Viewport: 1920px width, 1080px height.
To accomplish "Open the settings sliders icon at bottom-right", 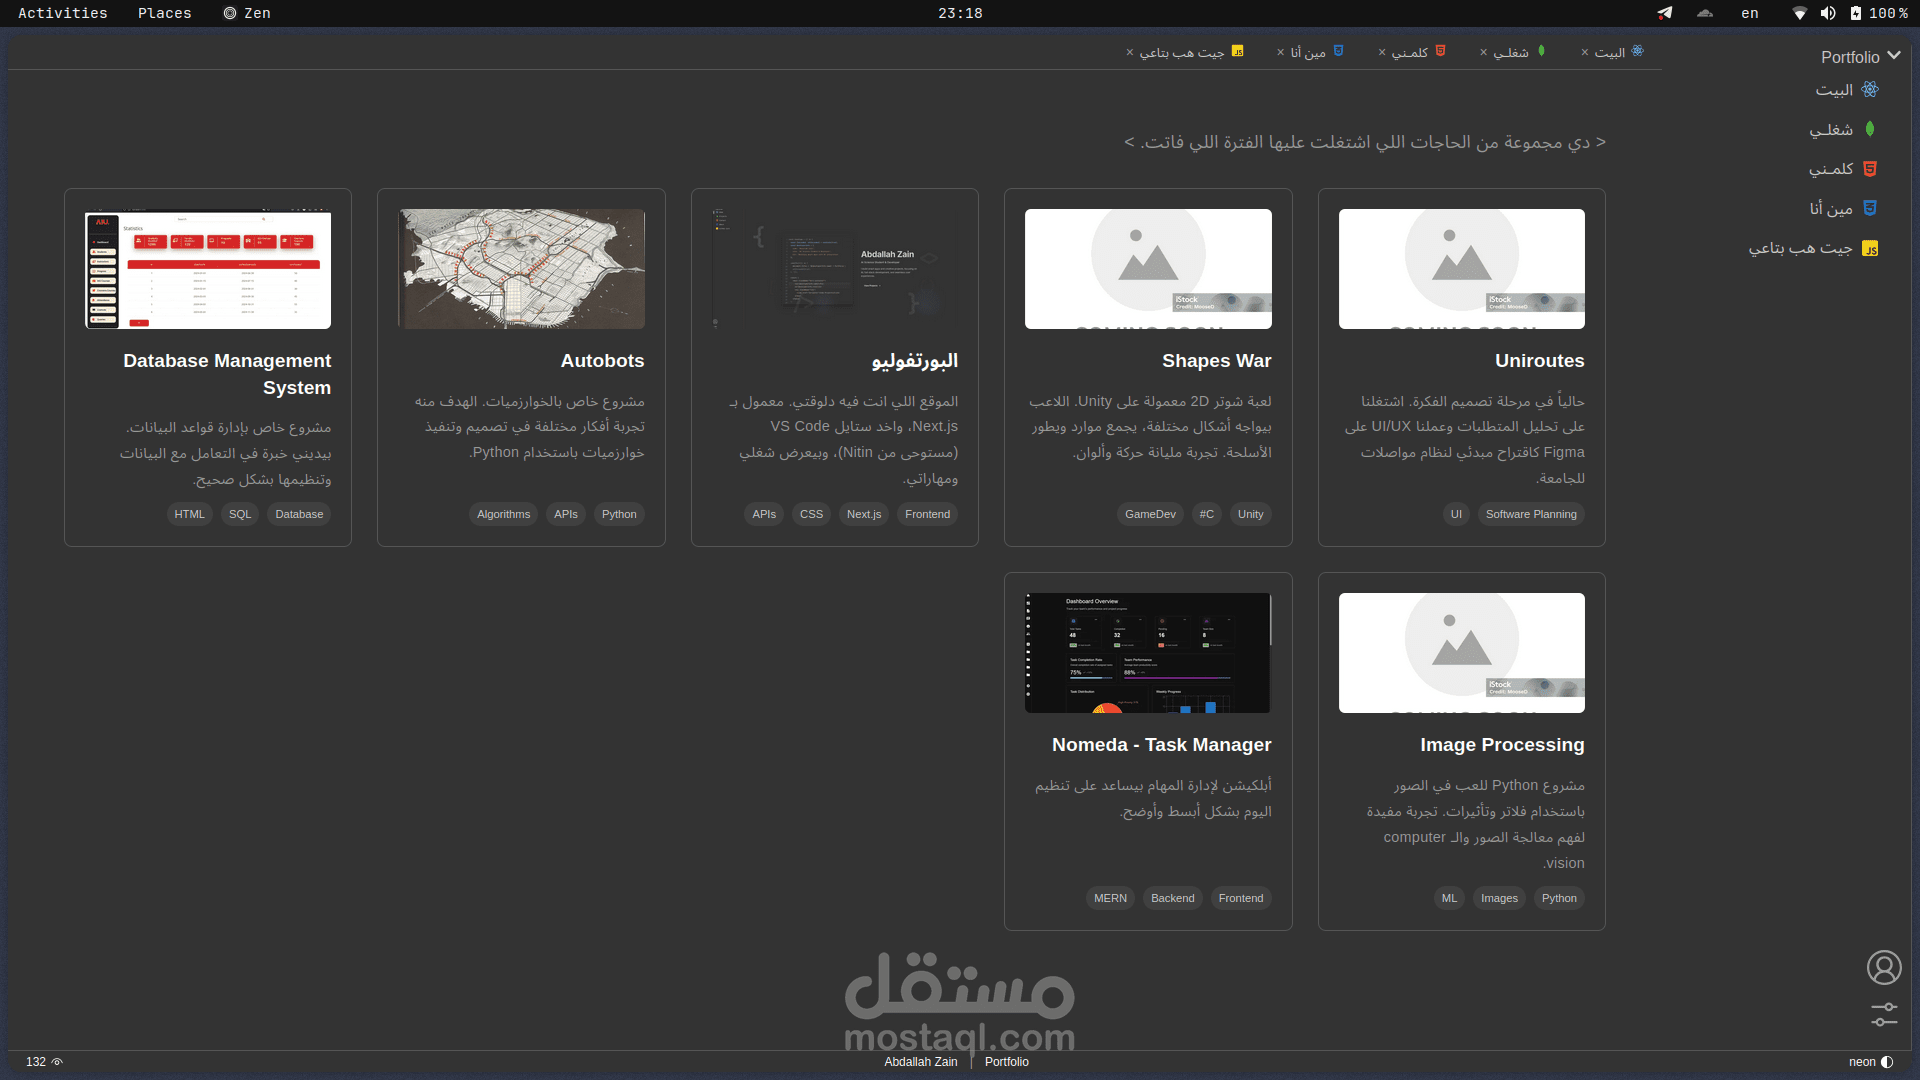I will 1884,1014.
